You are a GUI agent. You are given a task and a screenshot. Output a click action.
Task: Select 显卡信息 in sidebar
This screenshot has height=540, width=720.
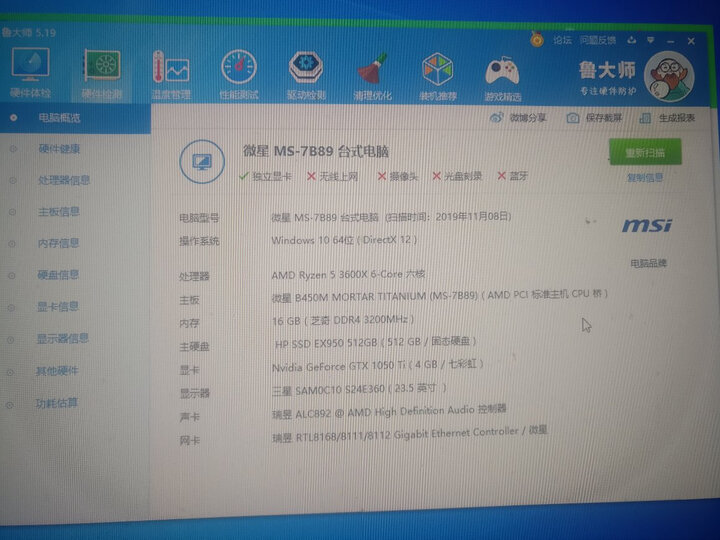pos(58,306)
